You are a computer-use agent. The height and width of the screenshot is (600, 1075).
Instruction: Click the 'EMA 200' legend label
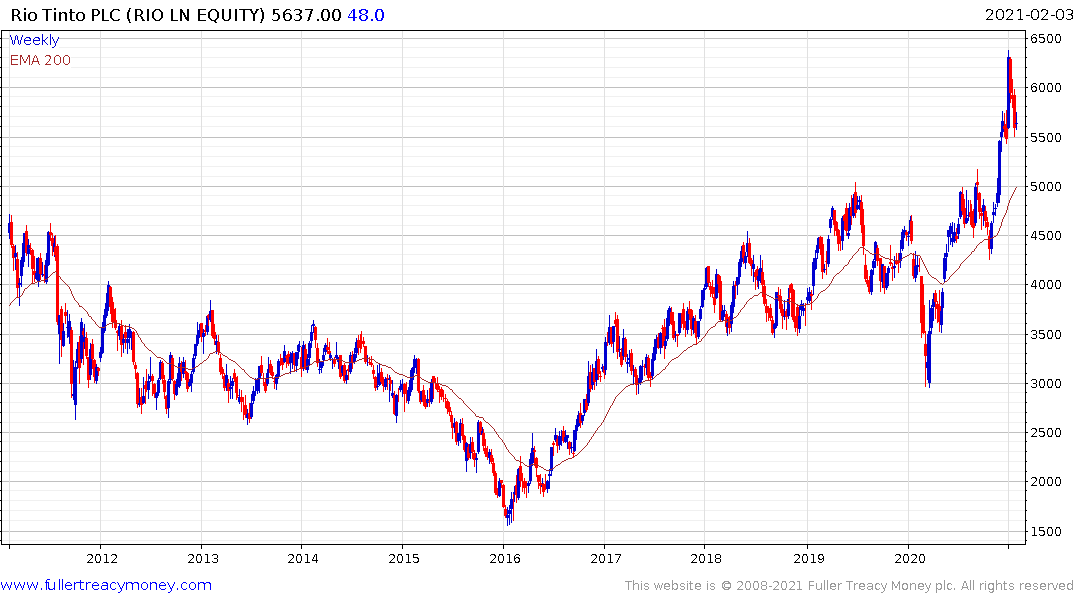(x=40, y=60)
